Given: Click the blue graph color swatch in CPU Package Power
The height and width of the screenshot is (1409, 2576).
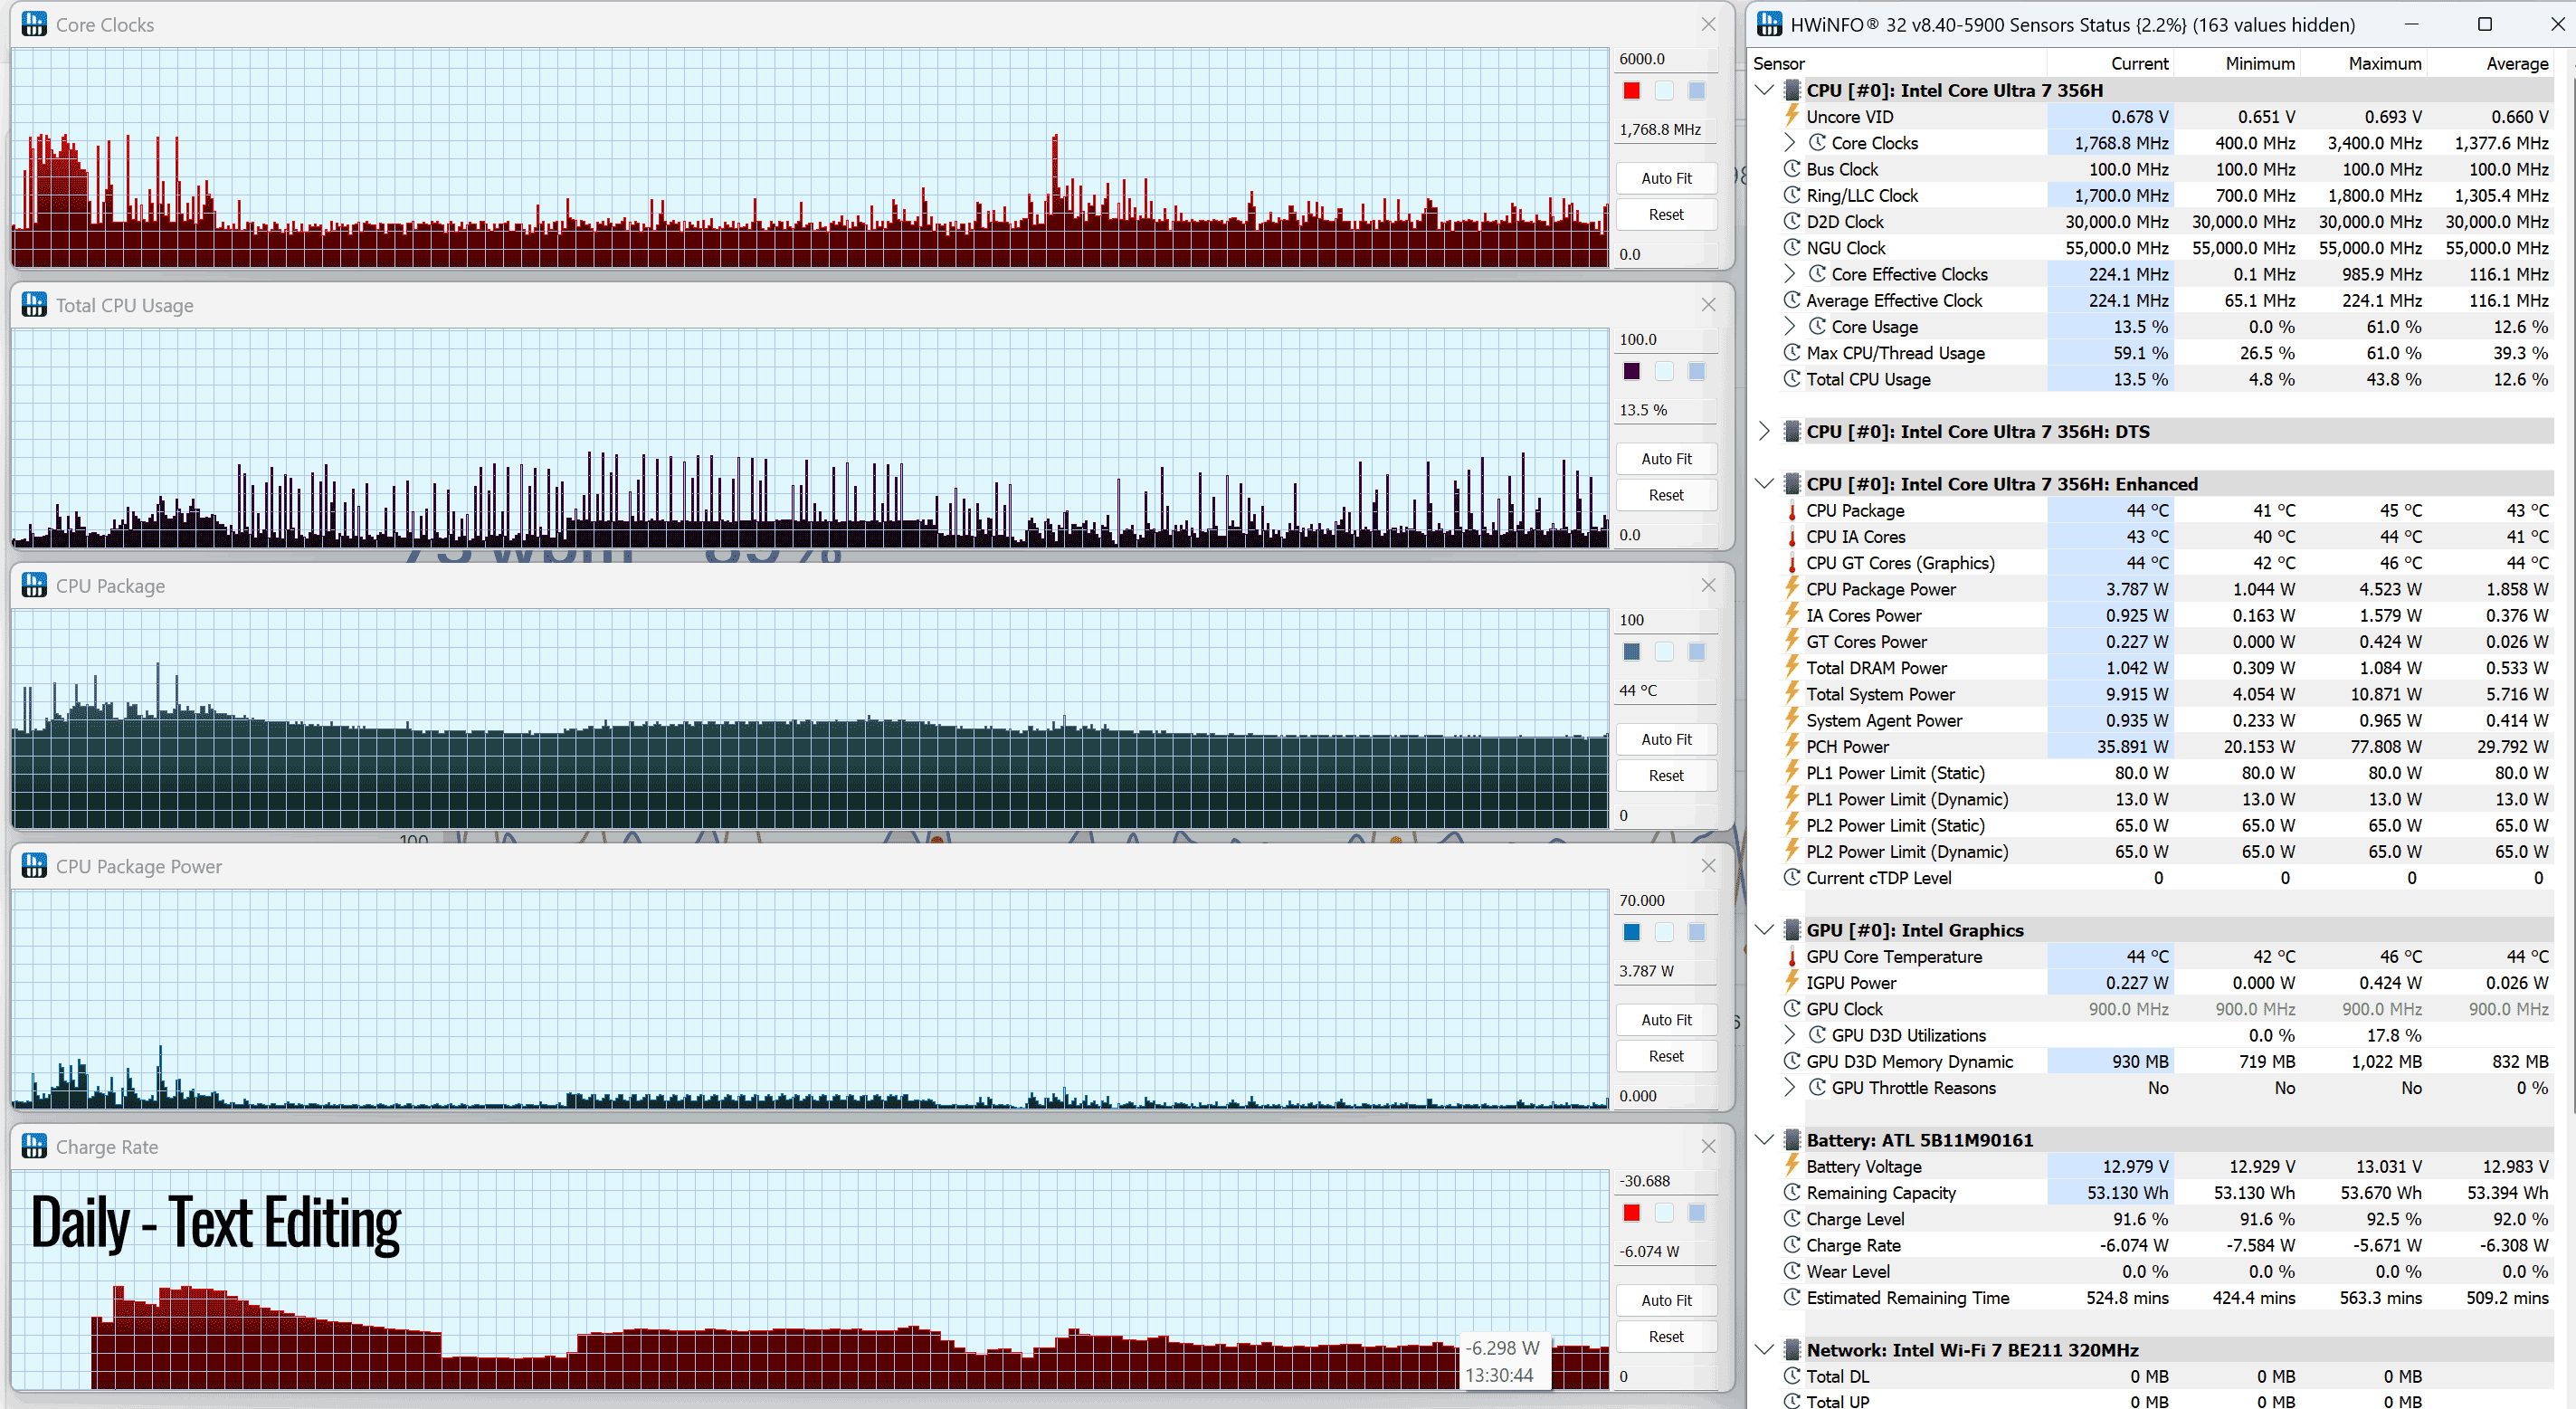Looking at the screenshot, I should tap(1632, 933).
